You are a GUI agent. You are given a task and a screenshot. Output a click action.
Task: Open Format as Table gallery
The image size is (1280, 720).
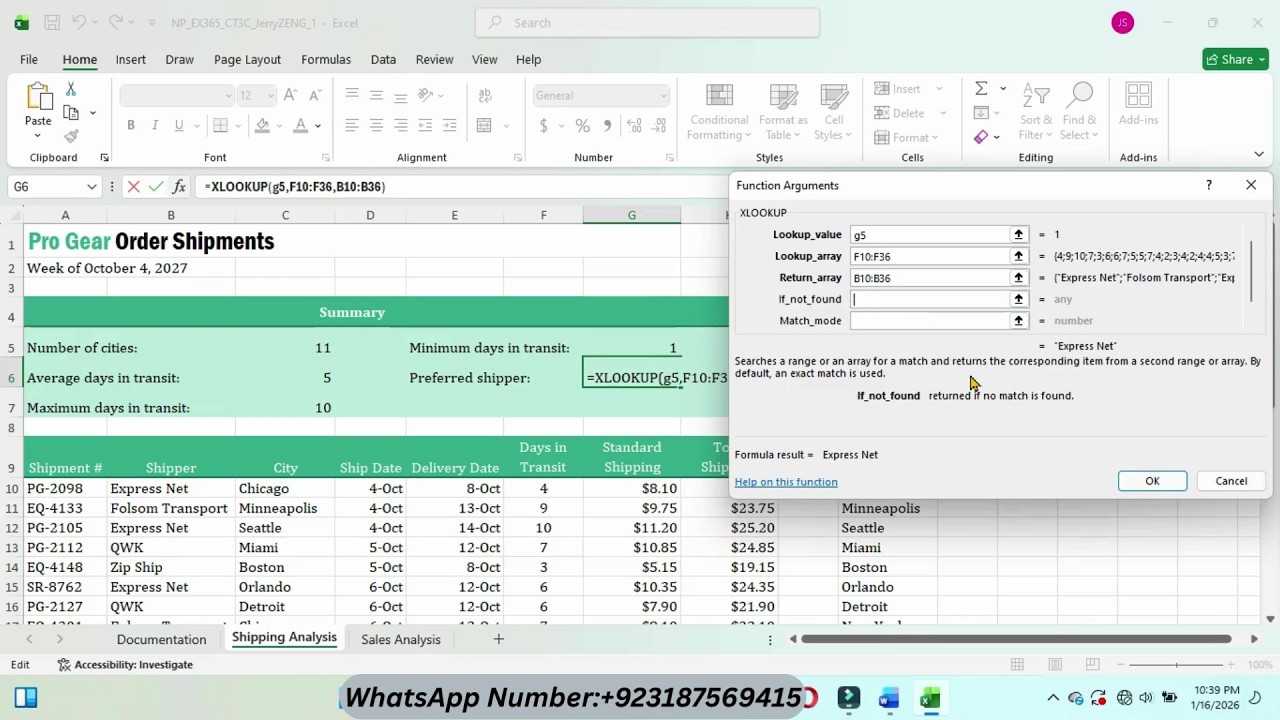coord(783,112)
